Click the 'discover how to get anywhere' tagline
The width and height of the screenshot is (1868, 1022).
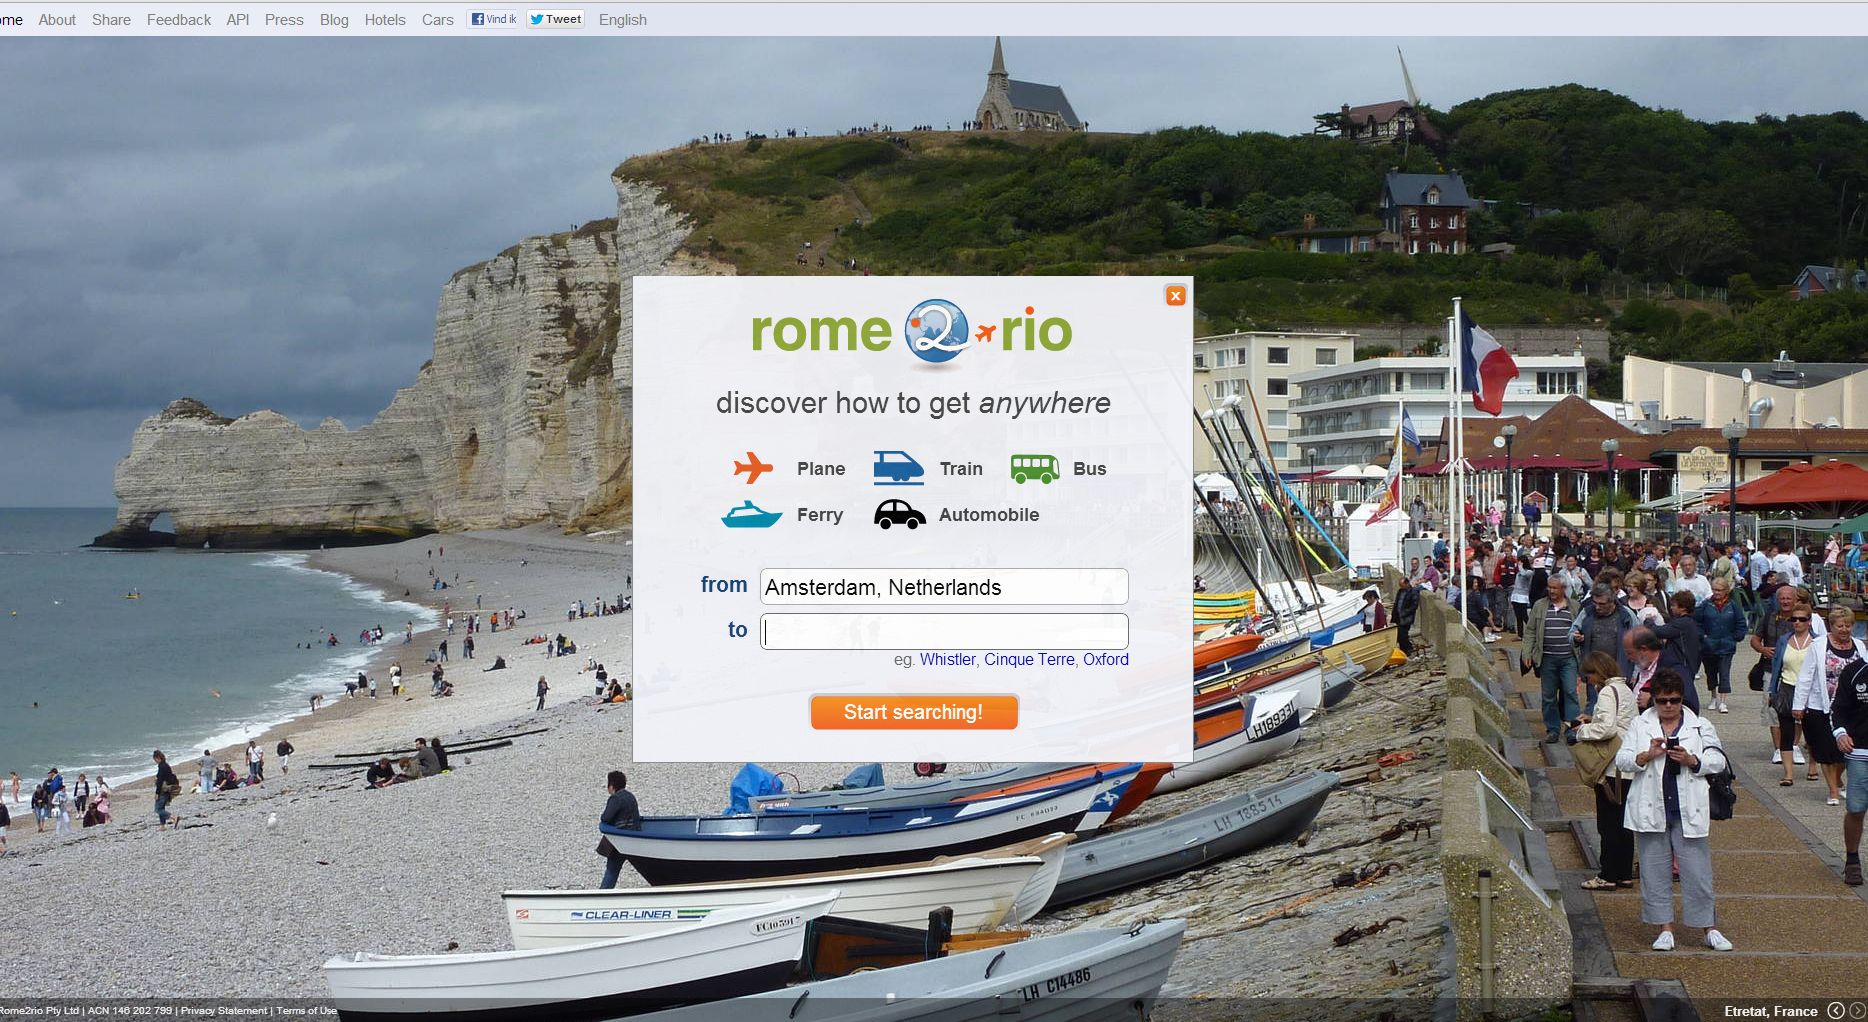click(913, 403)
